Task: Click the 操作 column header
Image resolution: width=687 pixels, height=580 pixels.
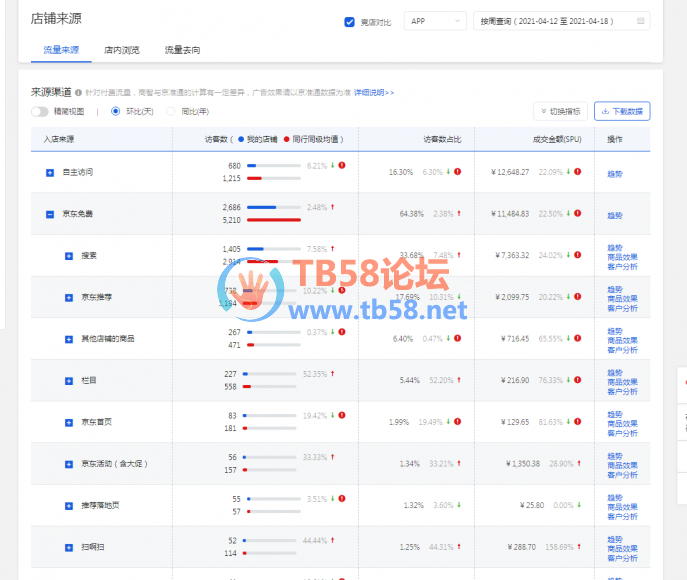Action: point(615,139)
